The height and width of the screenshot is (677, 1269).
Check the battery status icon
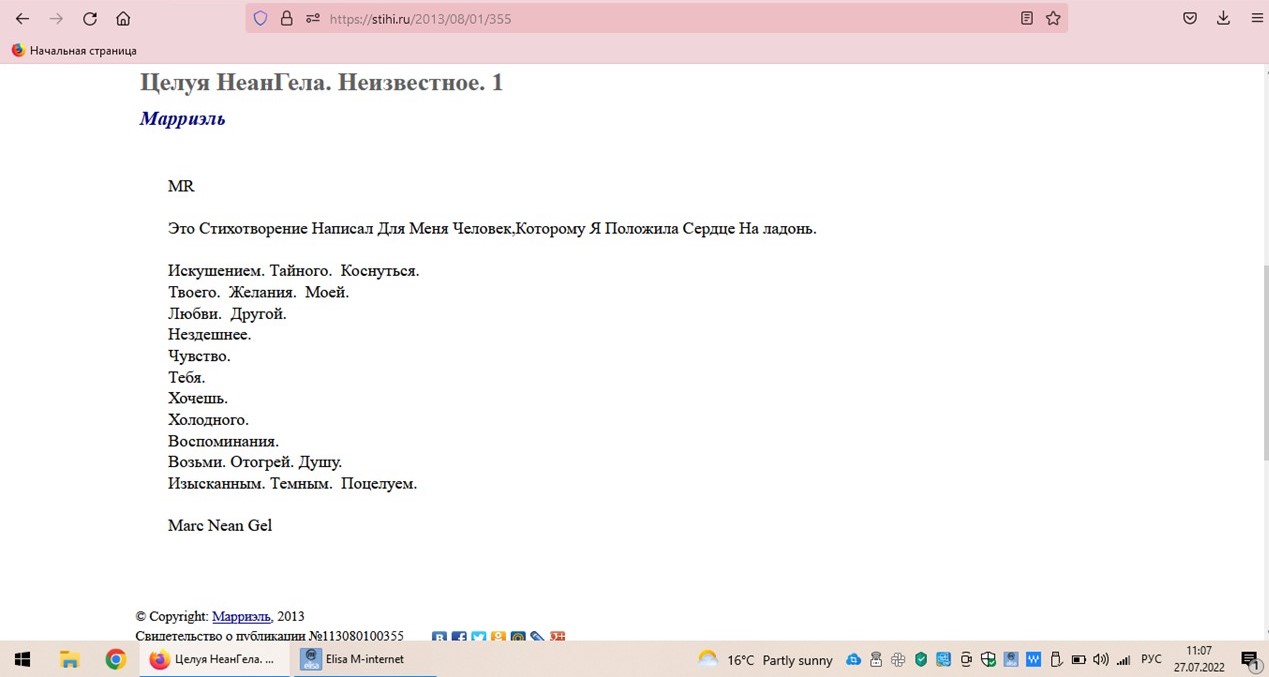[1079, 659]
